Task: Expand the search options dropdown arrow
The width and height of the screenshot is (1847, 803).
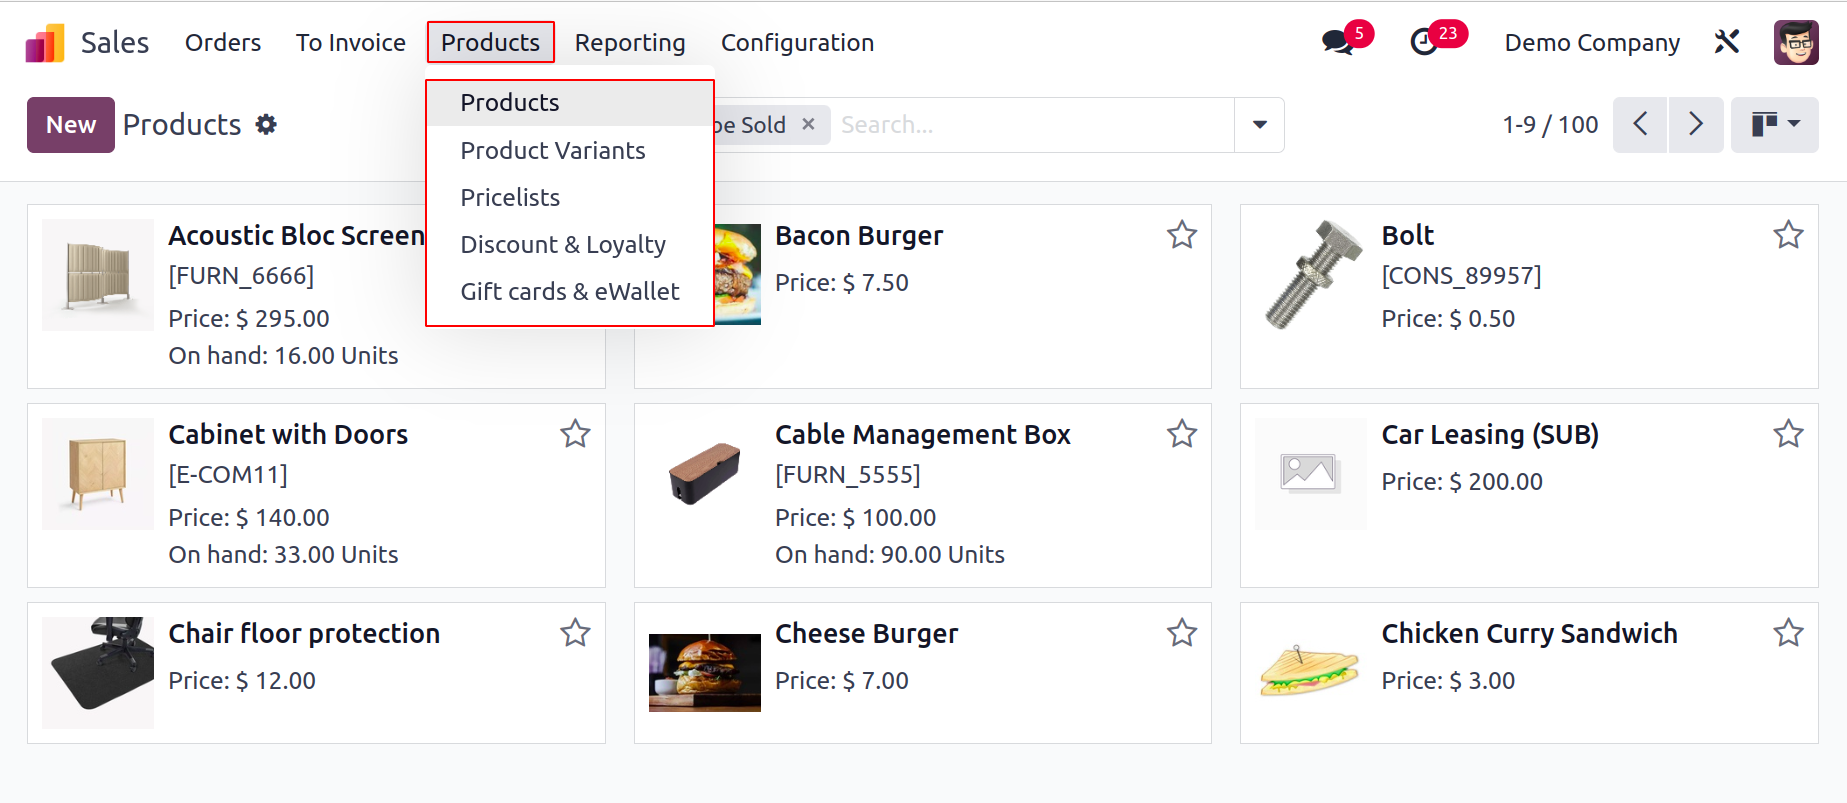Action: (x=1260, y=125)
